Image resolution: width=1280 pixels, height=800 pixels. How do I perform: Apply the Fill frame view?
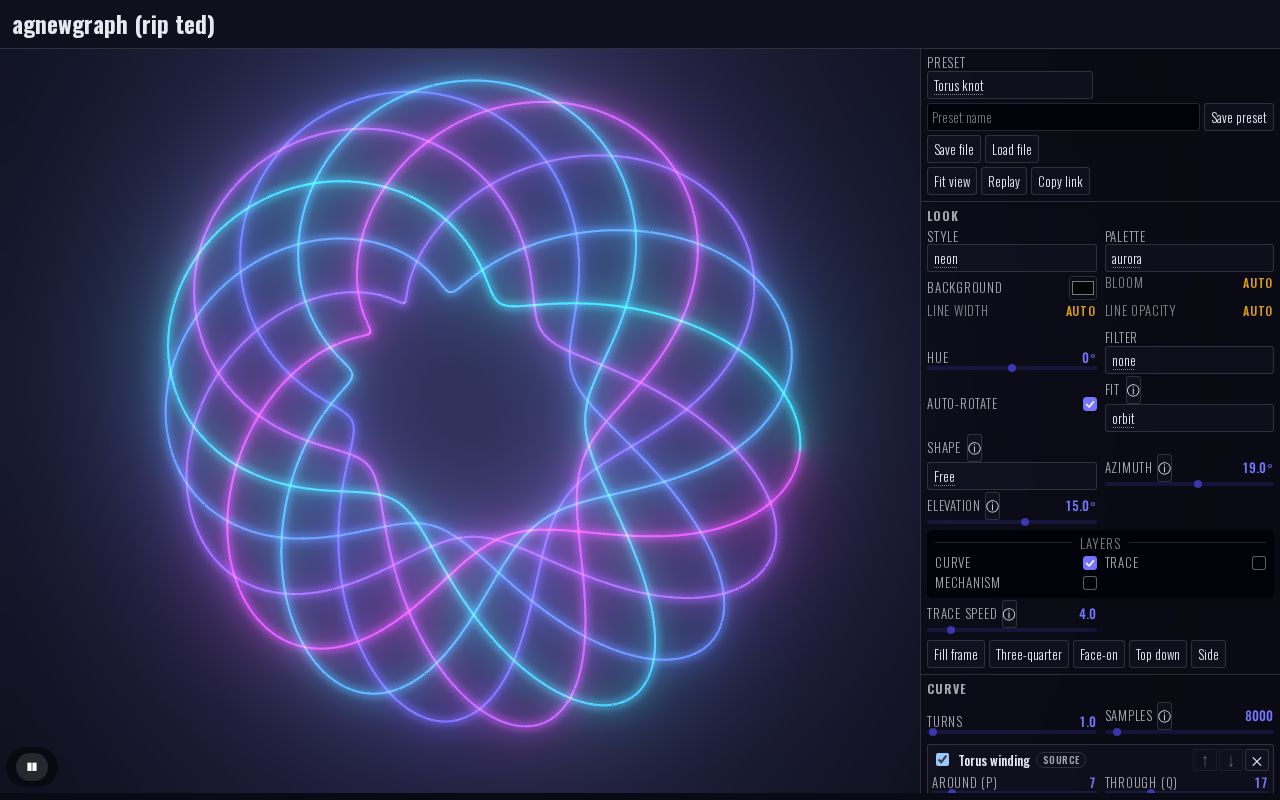pyautogui.click(x=956, y=654)
